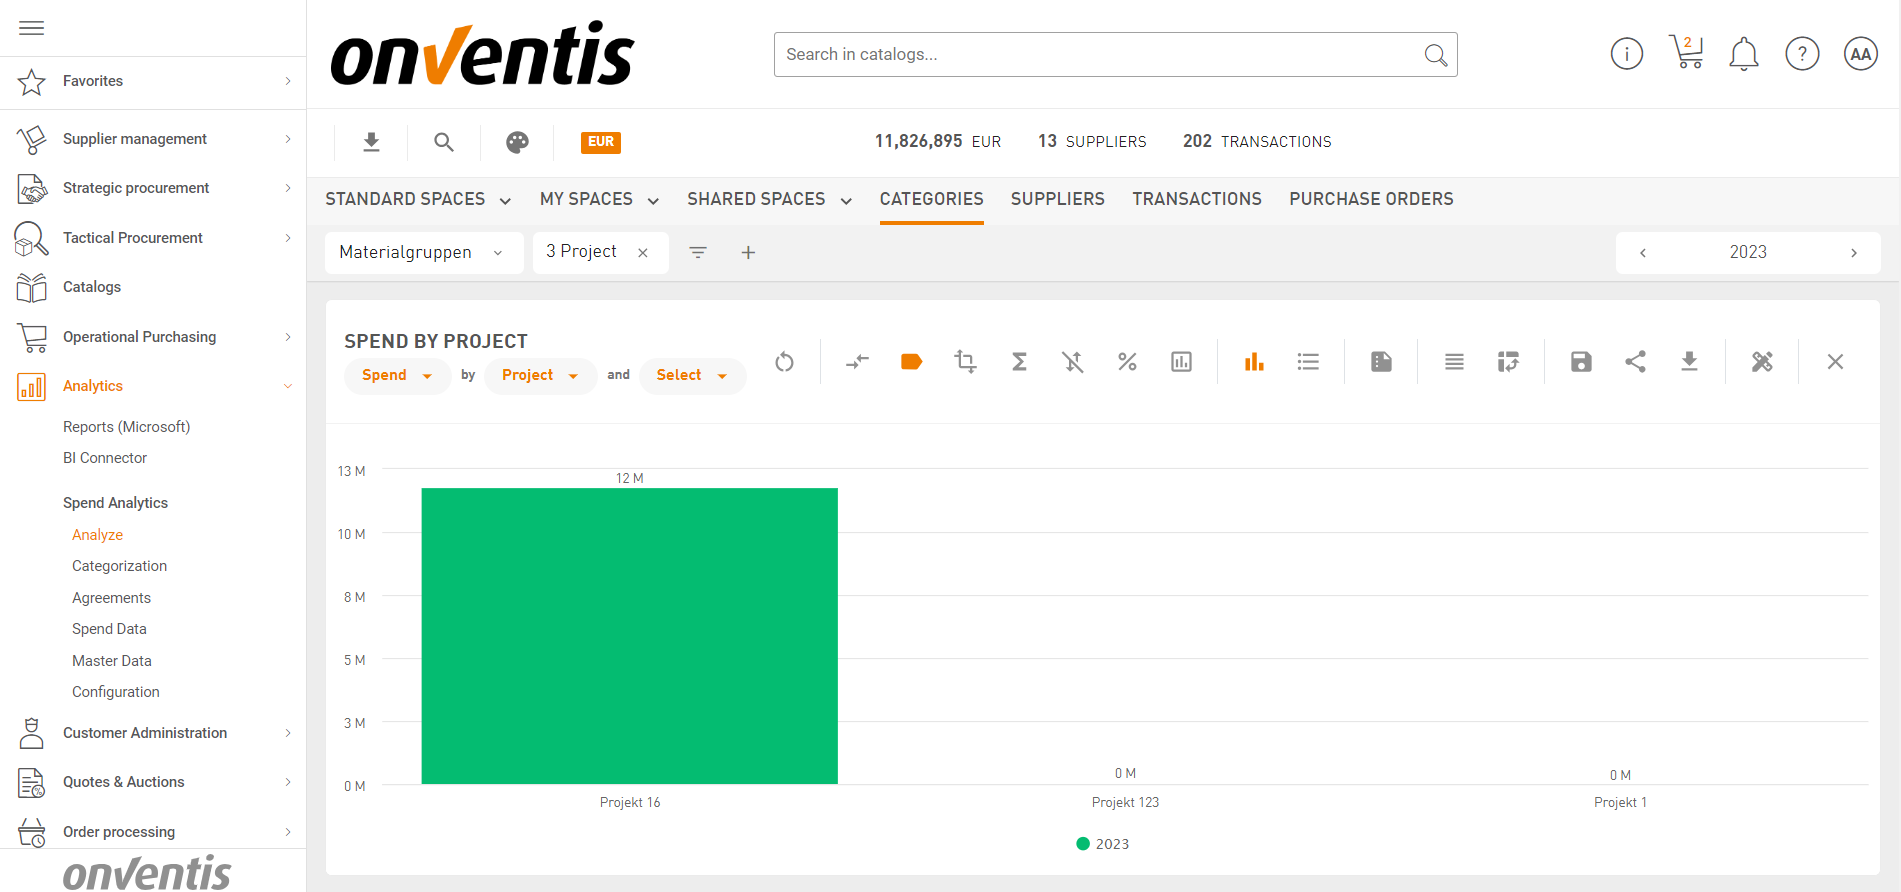Switch to list view icon
The height and width of the screenshot is (892, 1901).
point(1308,362)
